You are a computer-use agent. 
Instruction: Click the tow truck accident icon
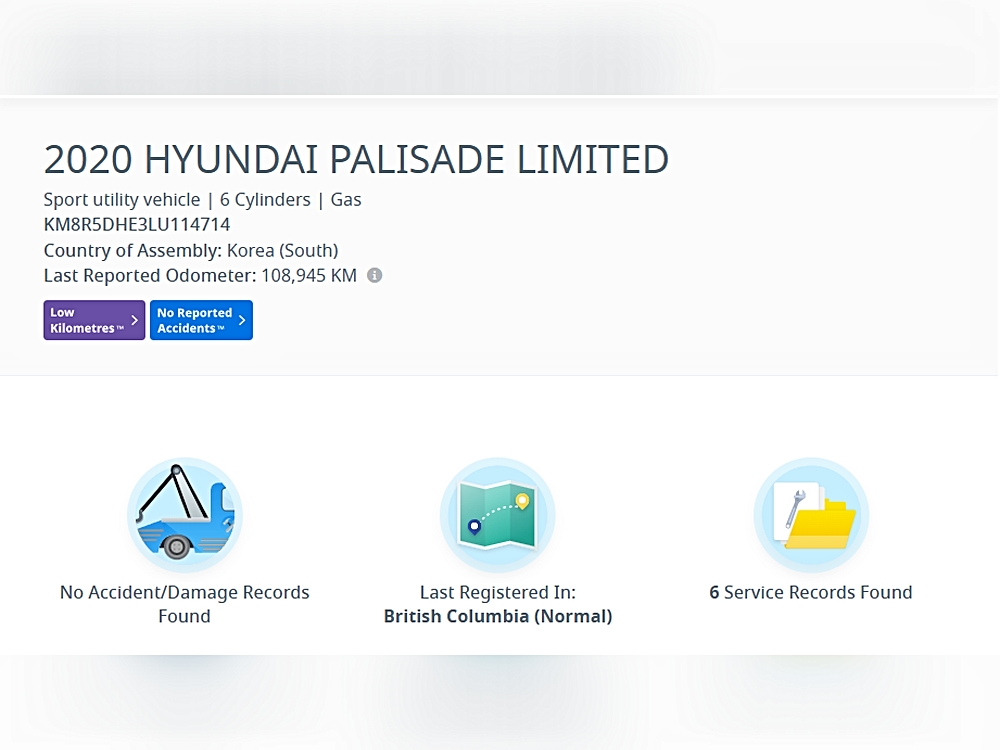pyautogui.click(x=185, y=516)
